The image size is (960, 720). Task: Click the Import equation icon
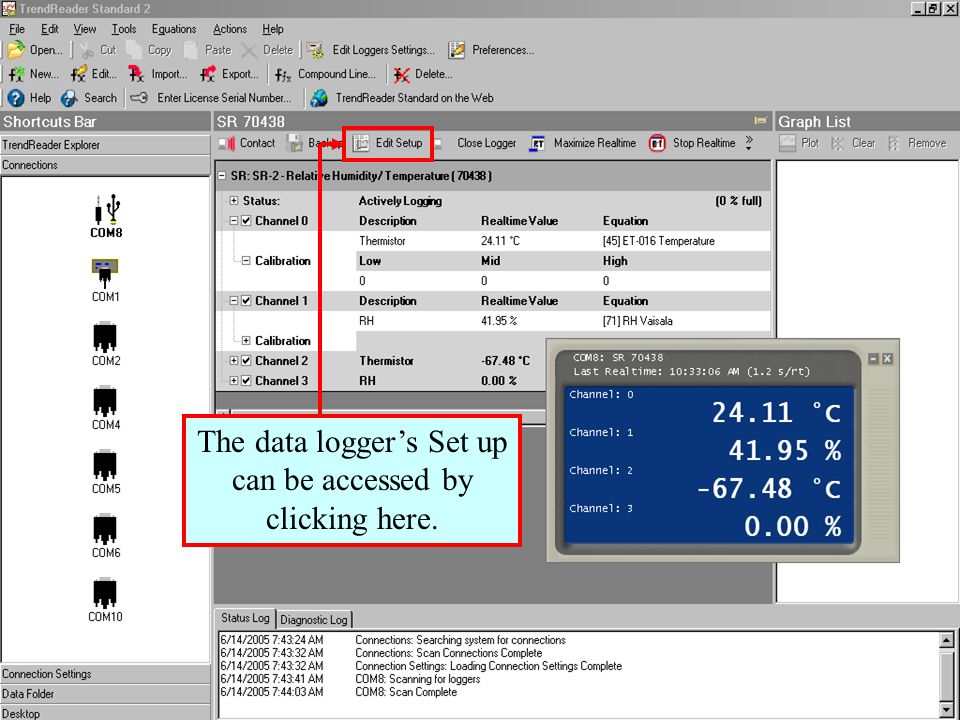pyautogui.click(x=137, y=74)
